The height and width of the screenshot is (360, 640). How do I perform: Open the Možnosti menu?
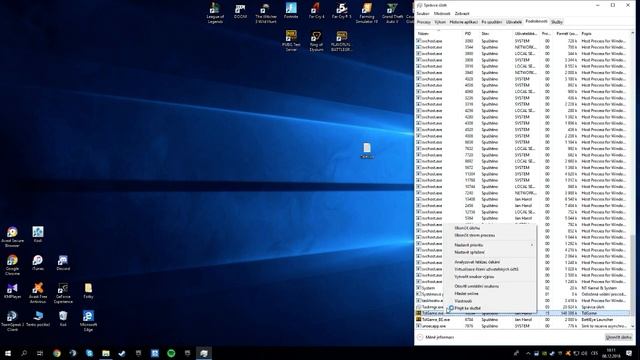tap(442, 13)
